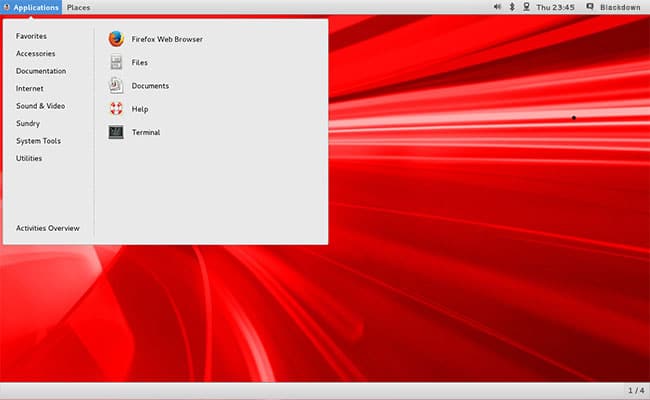Select the Internet category
650x400 pixels.
point(29,88)
